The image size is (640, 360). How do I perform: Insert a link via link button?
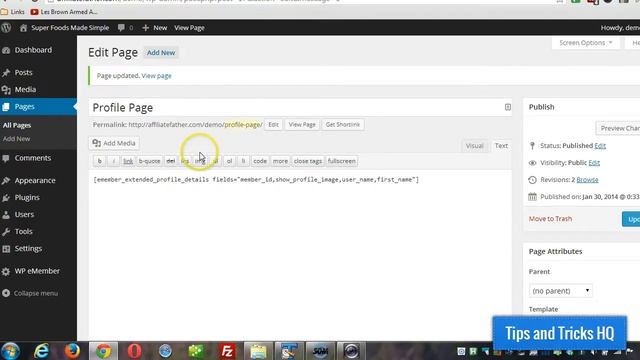[128, 161]
